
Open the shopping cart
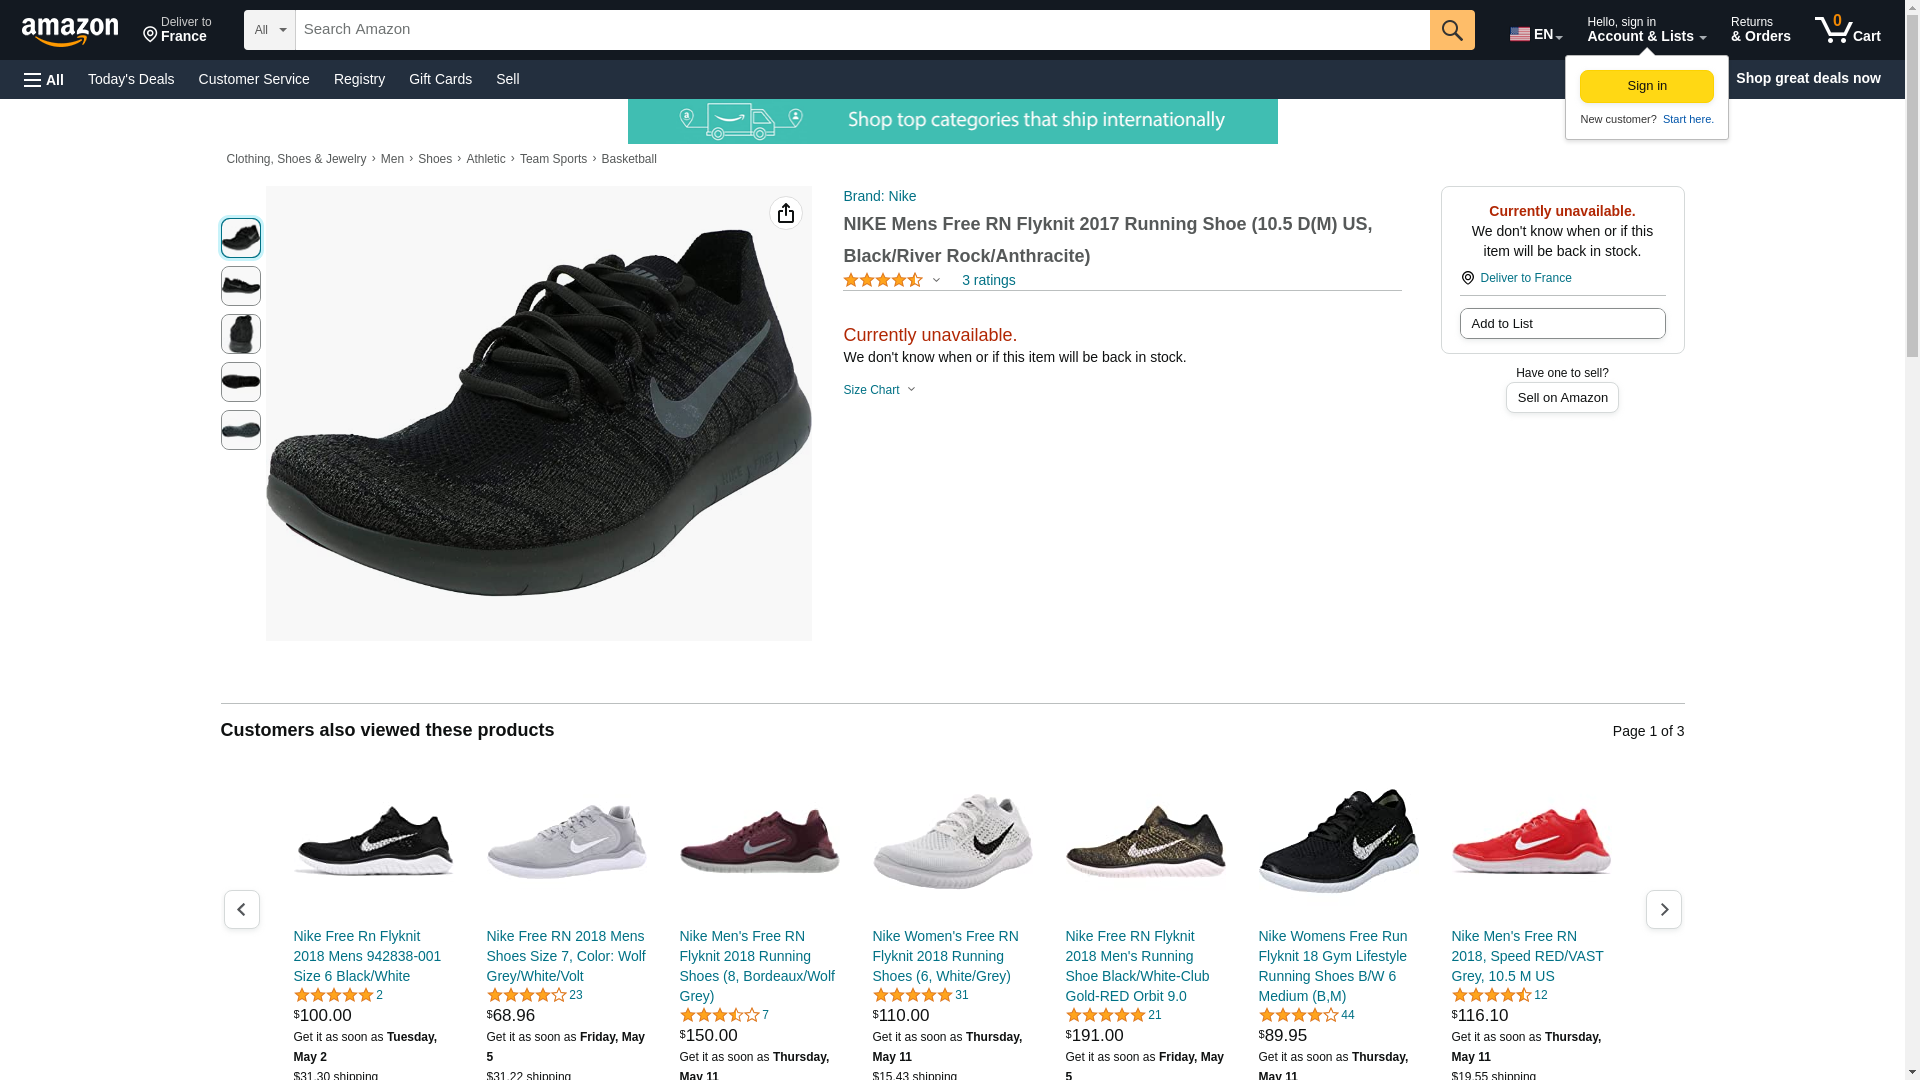point(1847,30)
